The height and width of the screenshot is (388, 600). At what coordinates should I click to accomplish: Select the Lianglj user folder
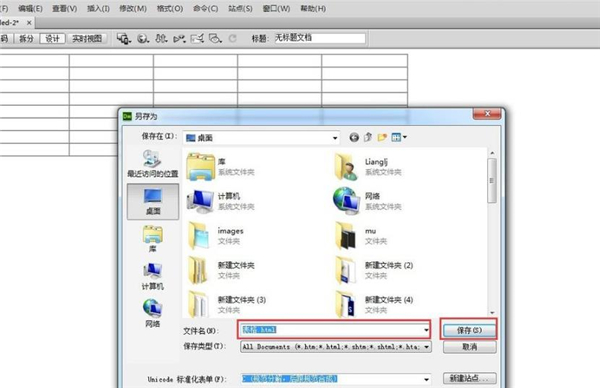point(367,167)
